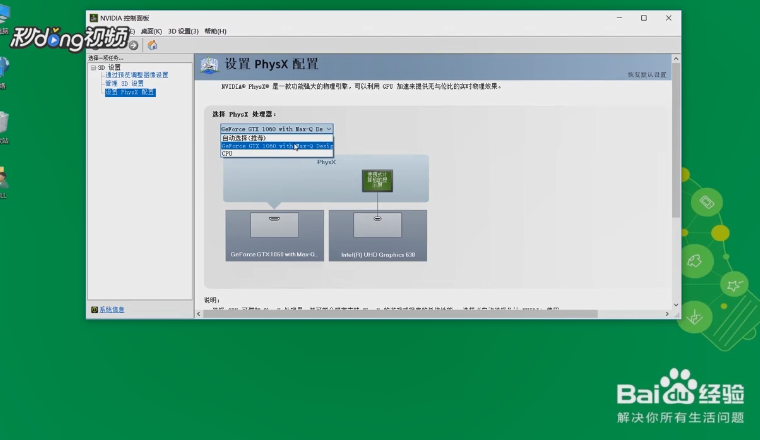Click the vertical scrollbar up arrow

[676, 59]
